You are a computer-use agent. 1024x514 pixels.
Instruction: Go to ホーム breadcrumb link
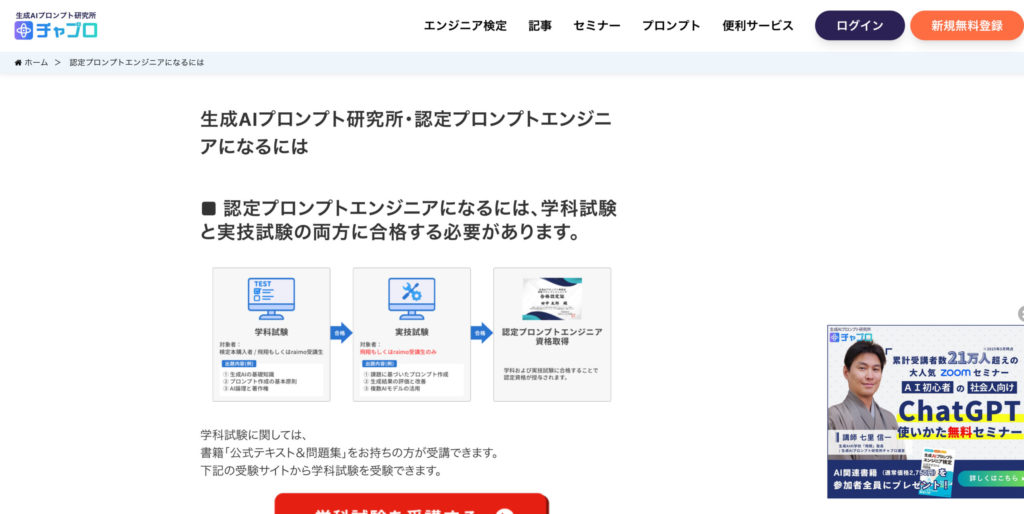click(36, 63)
